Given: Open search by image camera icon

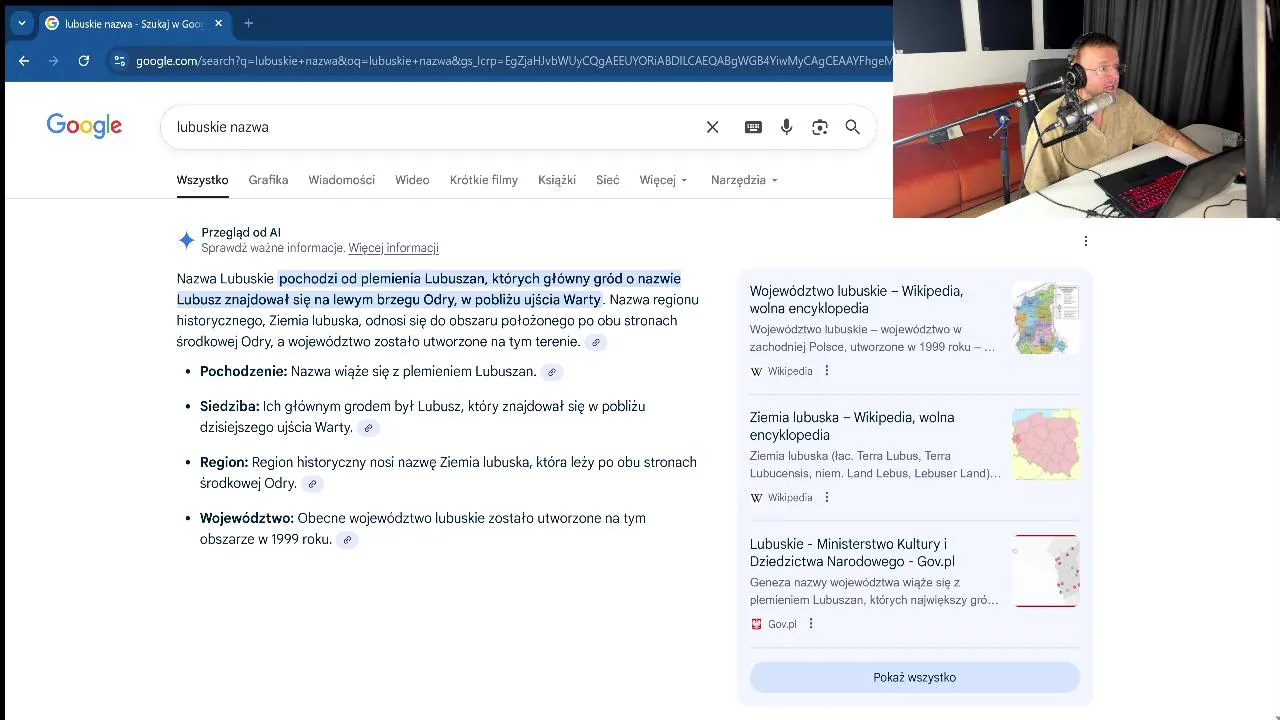Looking at the screenshot, I should coord(820,127).
